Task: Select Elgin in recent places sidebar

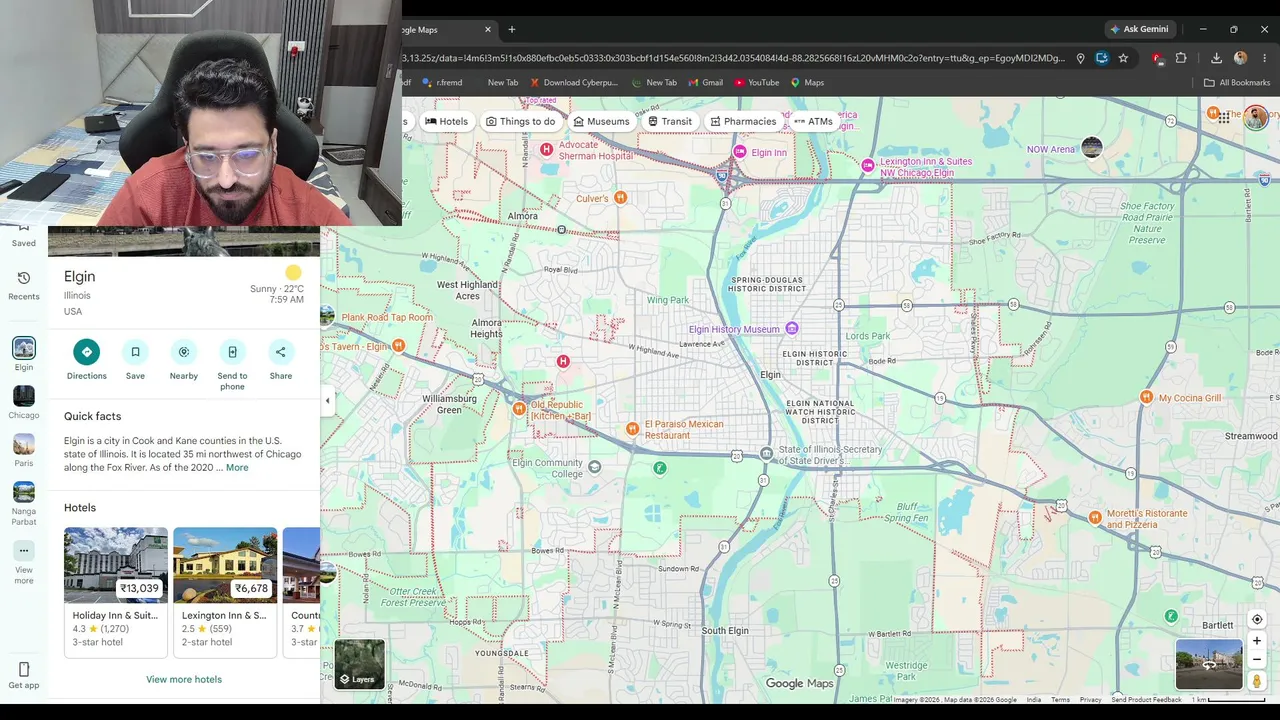Action: [24, 354]
